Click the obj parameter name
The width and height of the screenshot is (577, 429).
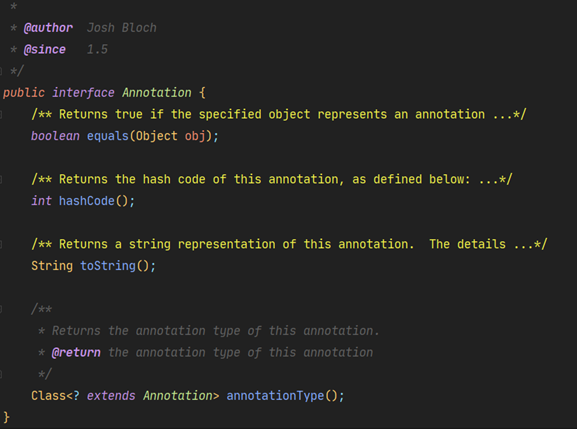[195, 136]
